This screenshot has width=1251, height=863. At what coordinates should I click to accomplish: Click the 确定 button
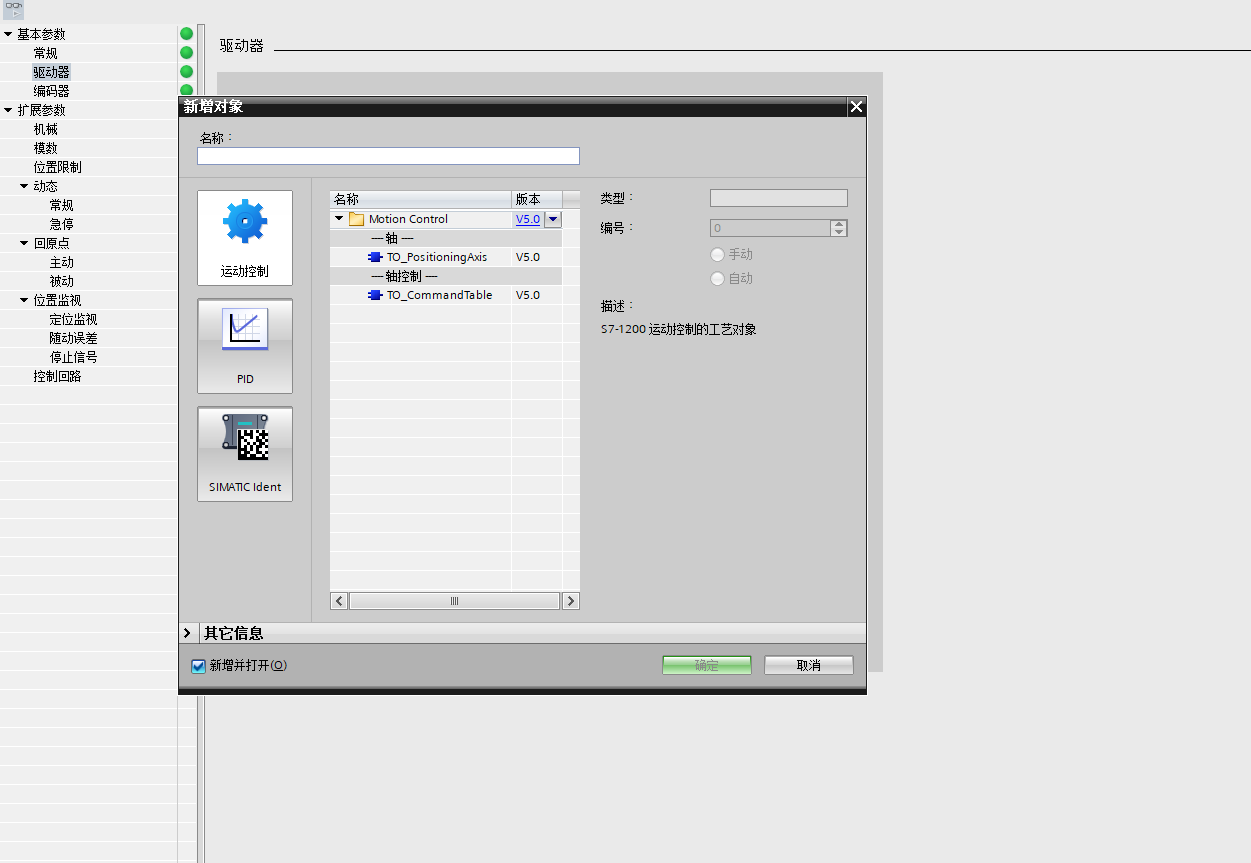706,665
